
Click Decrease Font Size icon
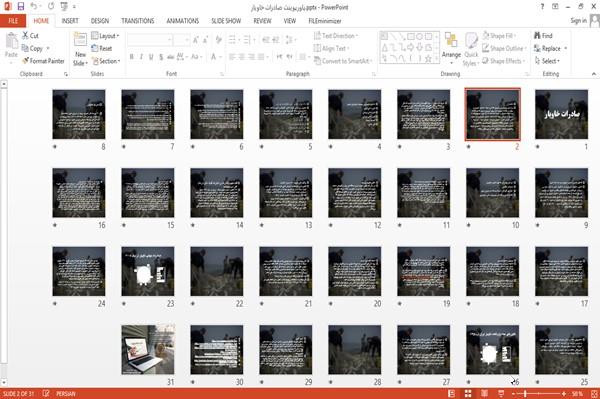tap(206, 39)
